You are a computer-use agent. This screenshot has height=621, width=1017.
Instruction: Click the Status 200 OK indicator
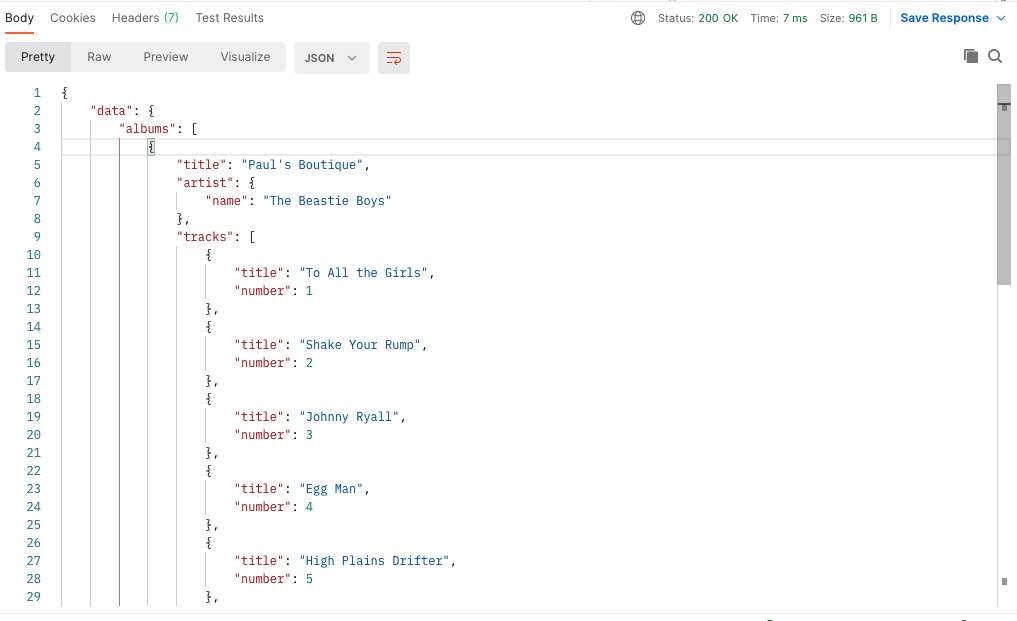(x=698, y=18)
